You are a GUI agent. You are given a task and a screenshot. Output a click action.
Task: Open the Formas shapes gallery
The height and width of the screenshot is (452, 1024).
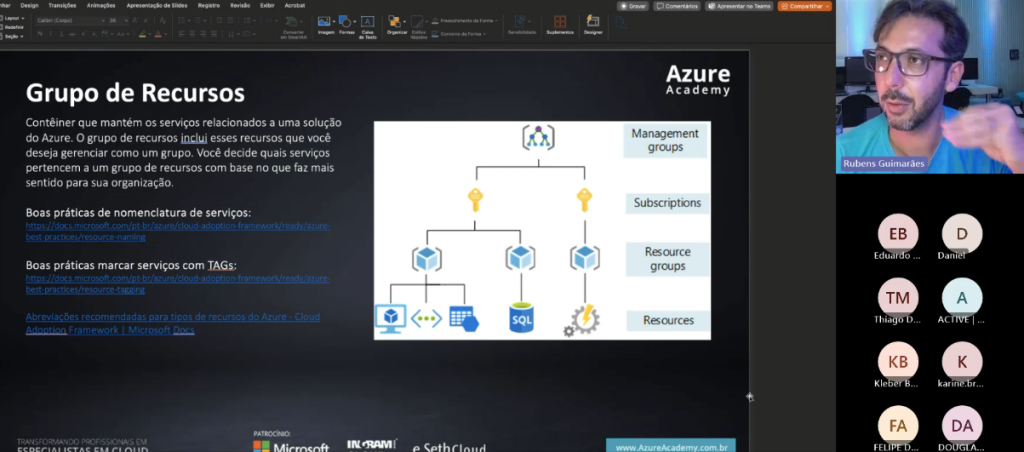point(346,23)
